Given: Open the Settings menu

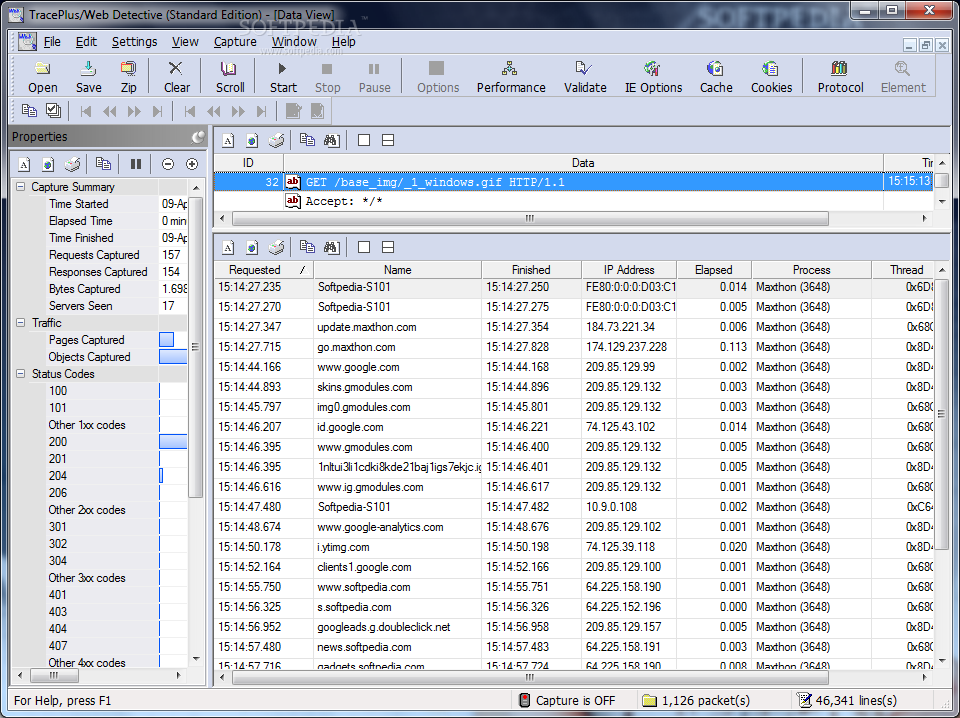Looking at the screenshot, I should tap(135, 42).
